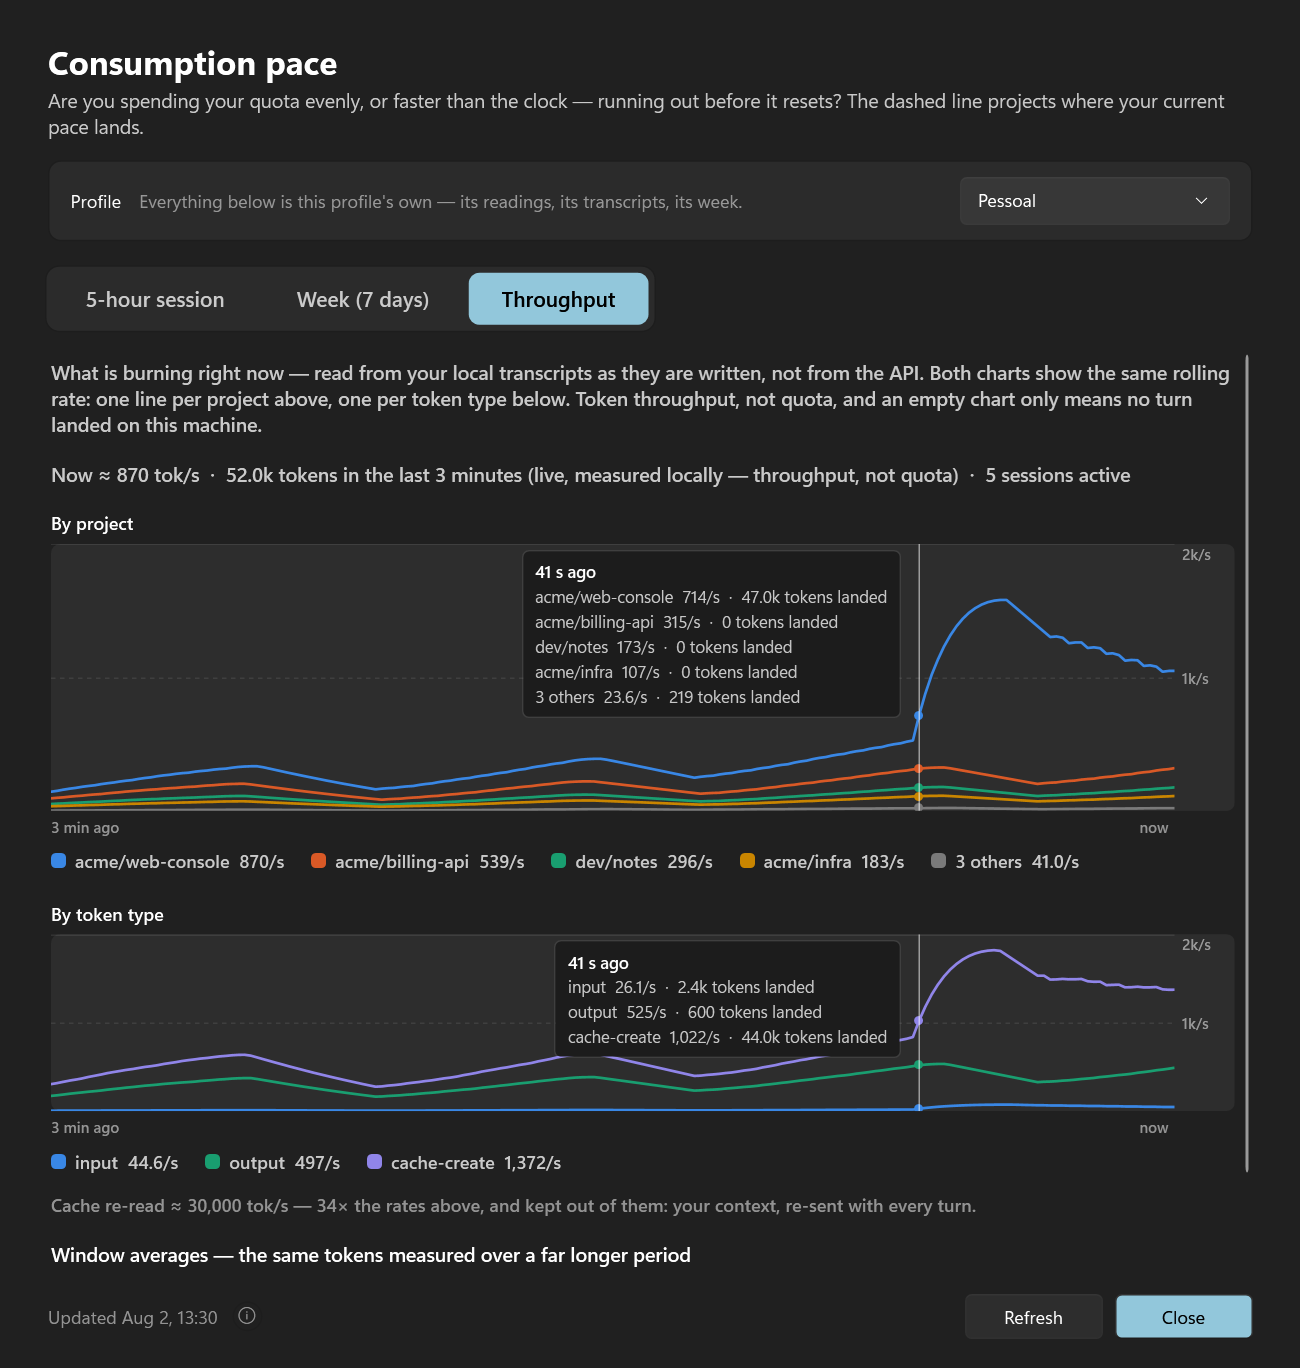Select the Throughput tab
This screenshot has width=1300, height=1368.
click(558, 299)
